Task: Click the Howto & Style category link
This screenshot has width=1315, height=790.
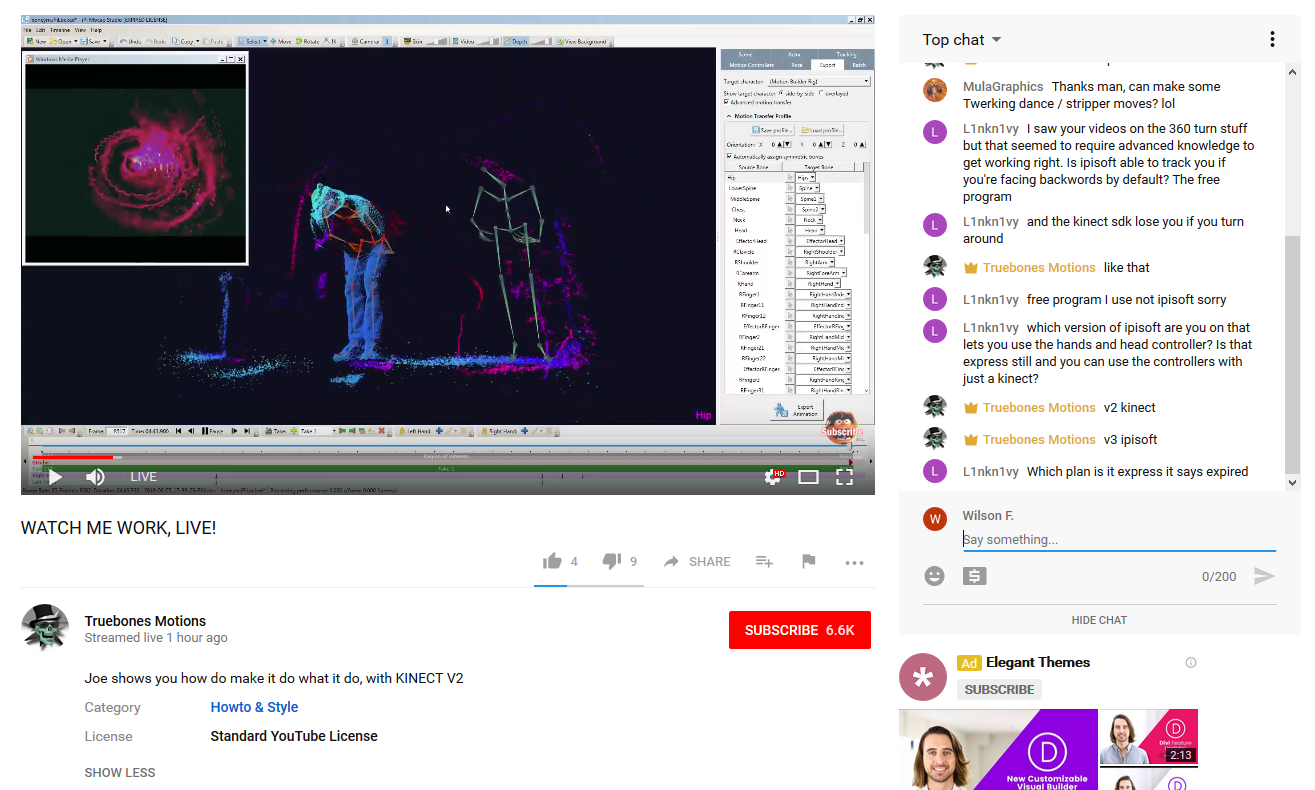Action: pos(254,707)
